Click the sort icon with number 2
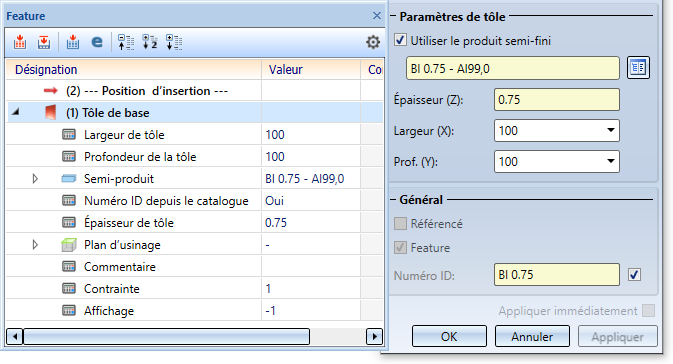 click(150, 42)
